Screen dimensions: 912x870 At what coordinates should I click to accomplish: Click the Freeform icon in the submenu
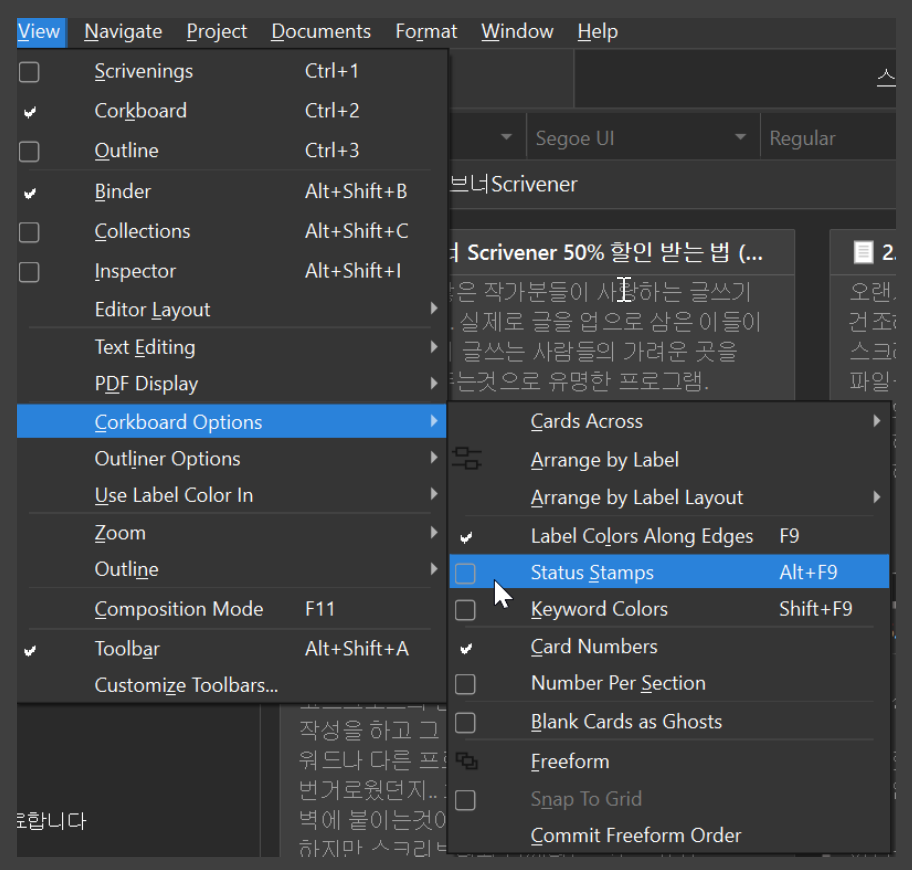pos(466,761)
